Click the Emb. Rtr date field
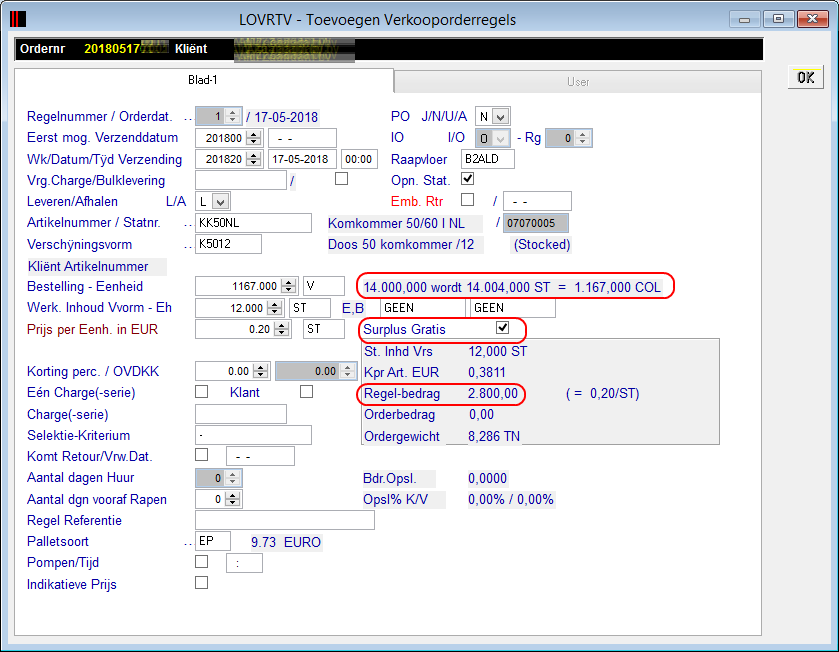839x652 pixels. coord(537,202)
